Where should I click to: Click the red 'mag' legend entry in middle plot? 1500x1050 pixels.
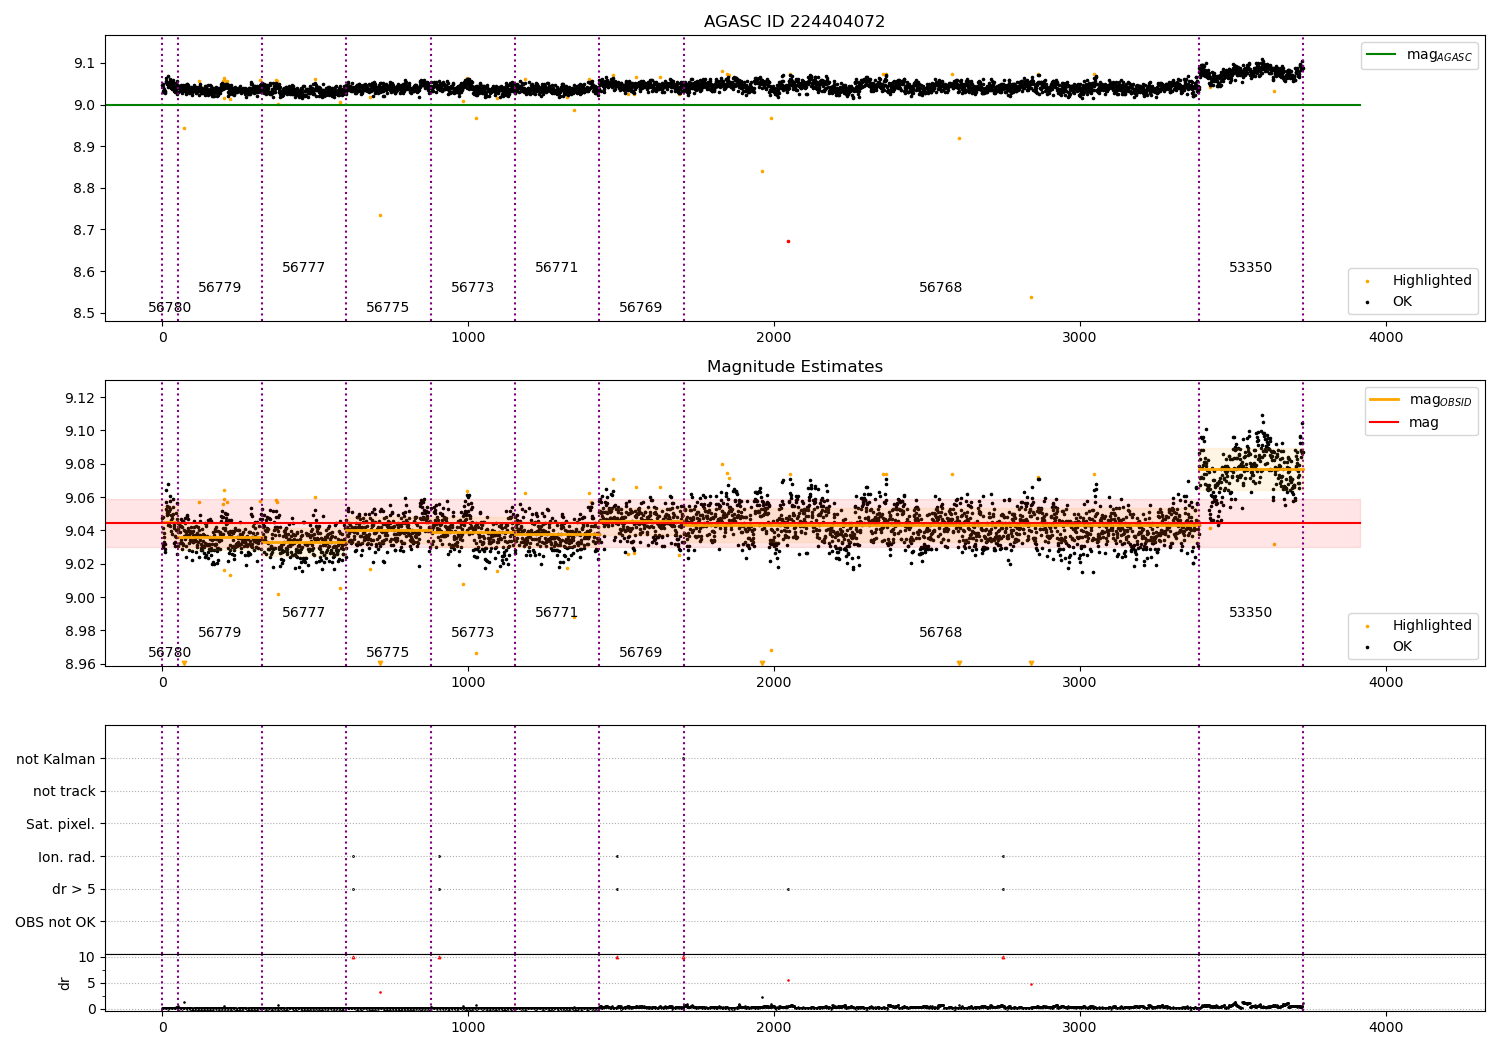pos(1404,422)
